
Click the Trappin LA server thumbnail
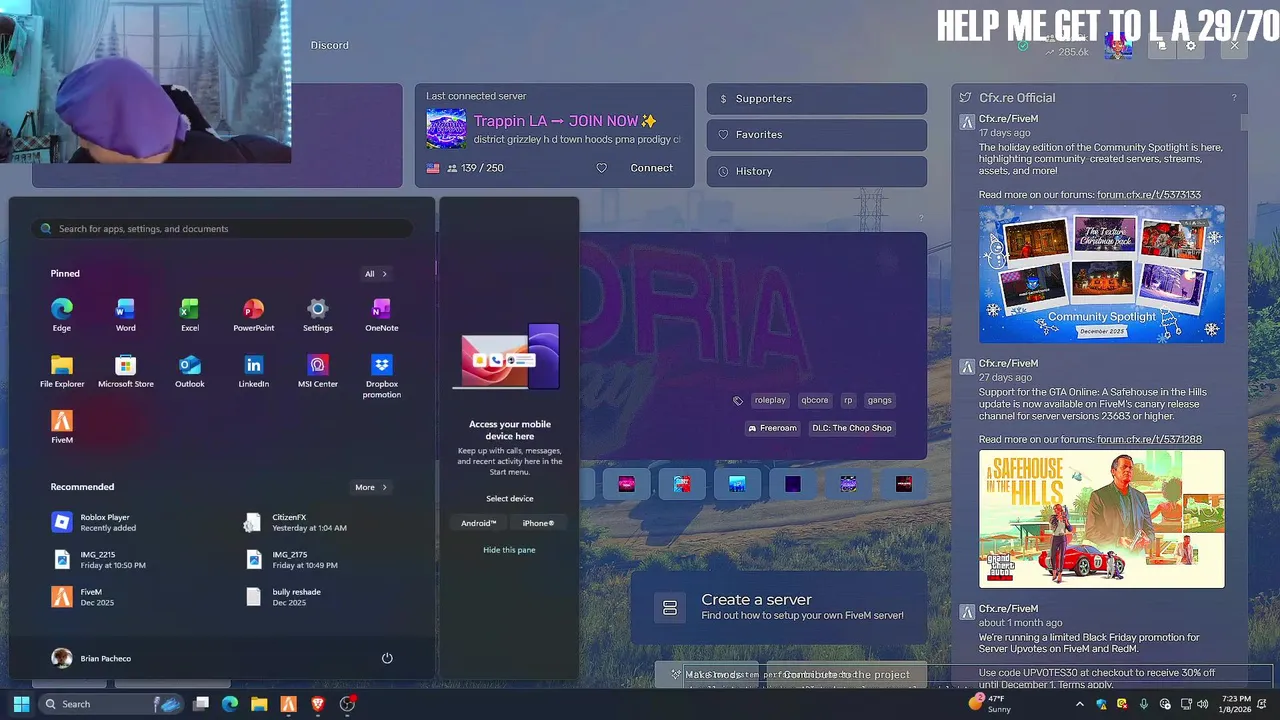pyautogui.click(x=446, y=129)
